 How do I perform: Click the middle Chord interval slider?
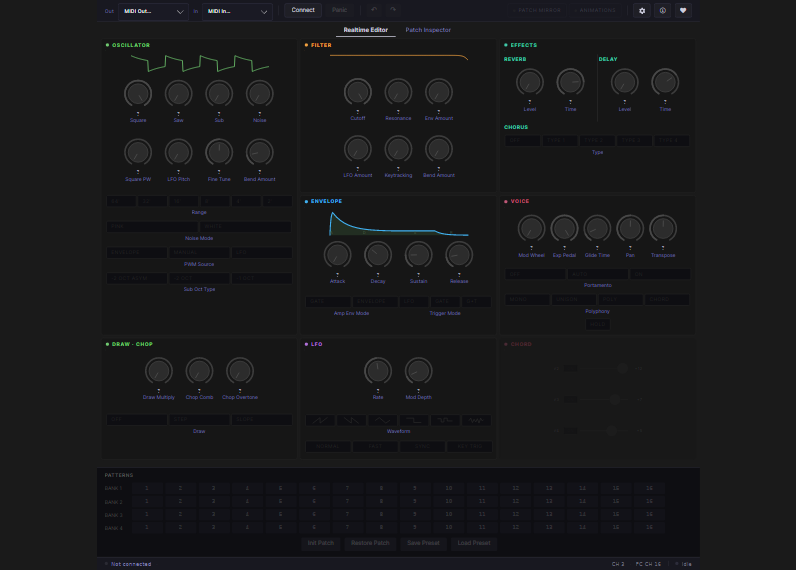pos(605,400)
